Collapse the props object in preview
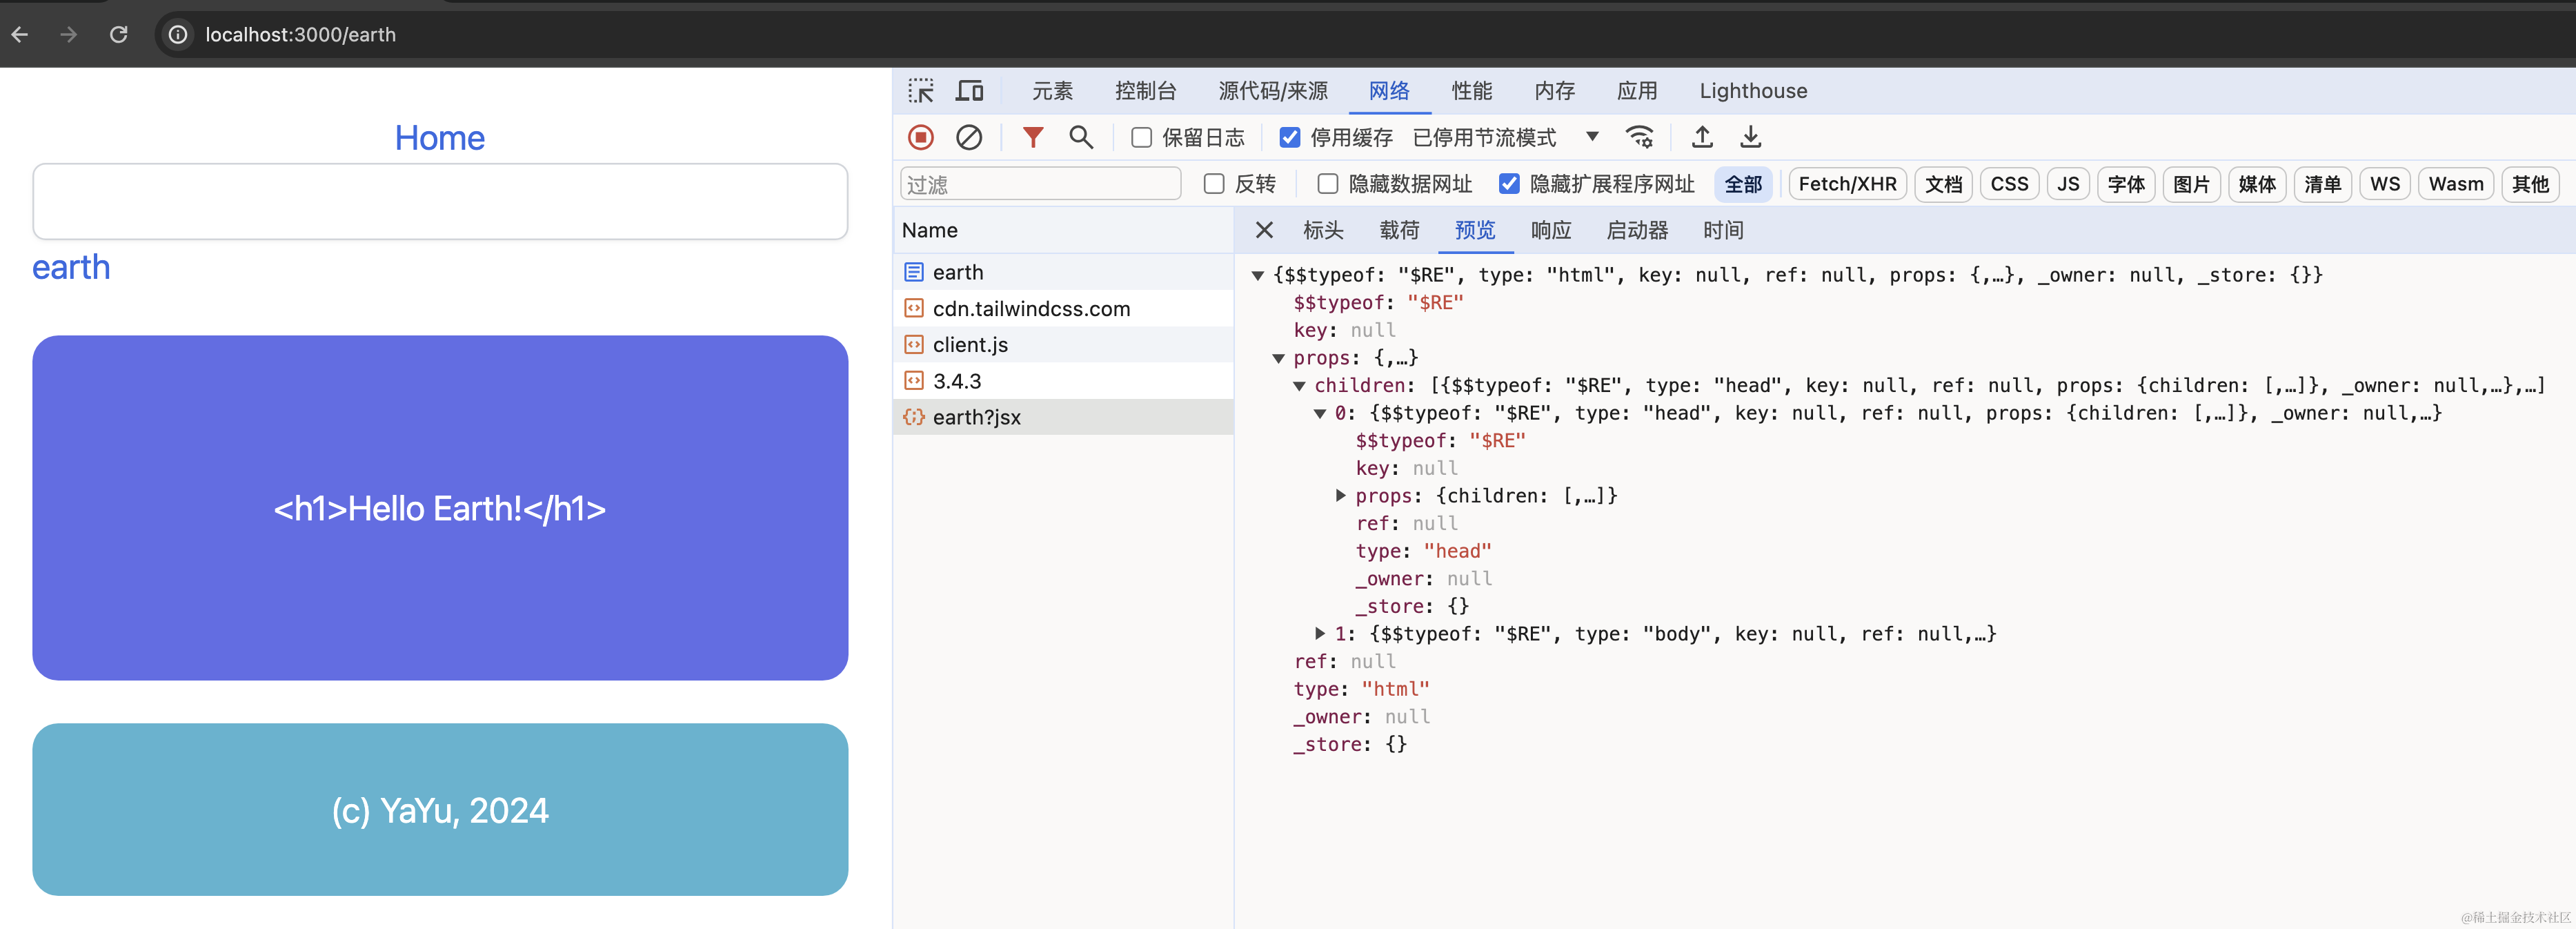2576x929 pixels. [x=1278, y=358]
